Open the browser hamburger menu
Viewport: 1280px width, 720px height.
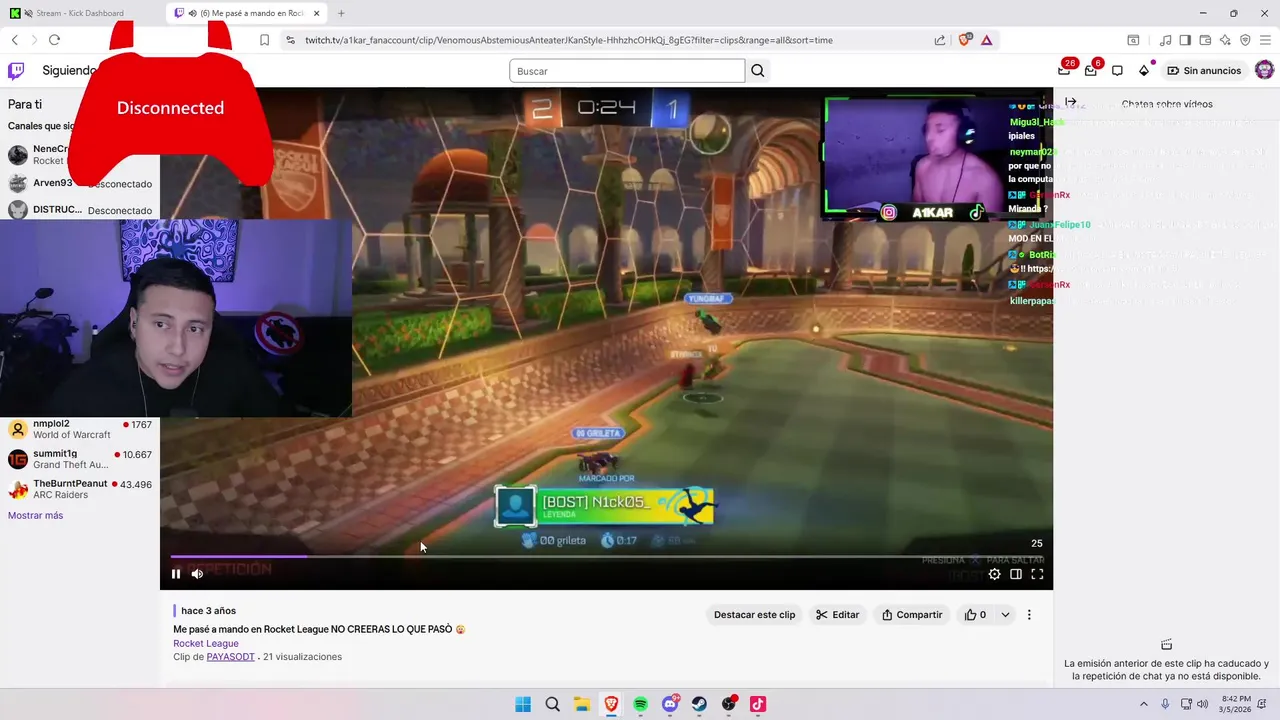pyautogui.click(x=1265, y=40)
